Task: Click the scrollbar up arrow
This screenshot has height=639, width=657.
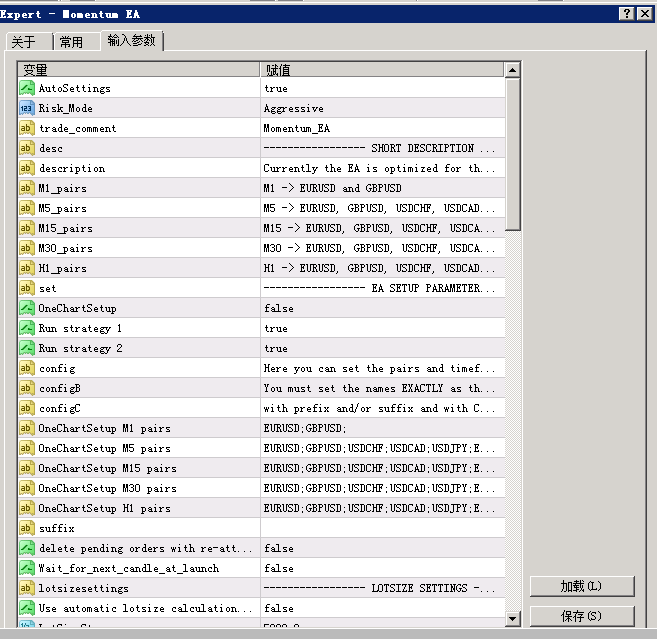Action: [512, 70]
